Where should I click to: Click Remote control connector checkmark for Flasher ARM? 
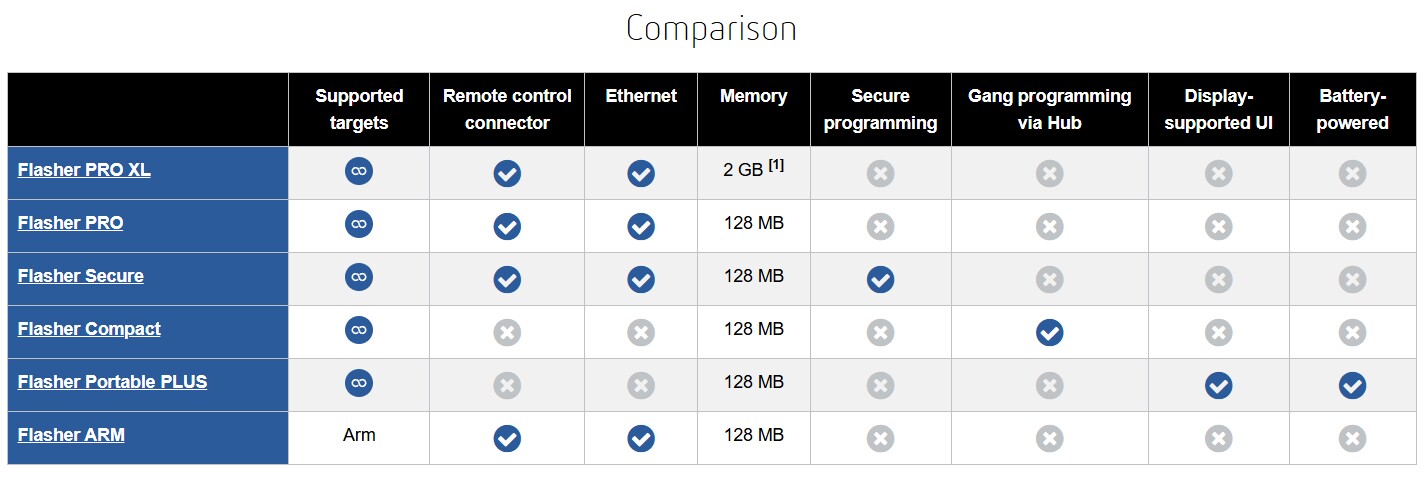tap(507, 438)
